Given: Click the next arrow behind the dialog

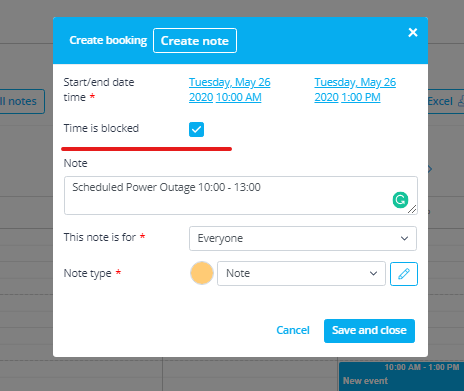Looking at the screenshot, I should (x=430, y=169).
